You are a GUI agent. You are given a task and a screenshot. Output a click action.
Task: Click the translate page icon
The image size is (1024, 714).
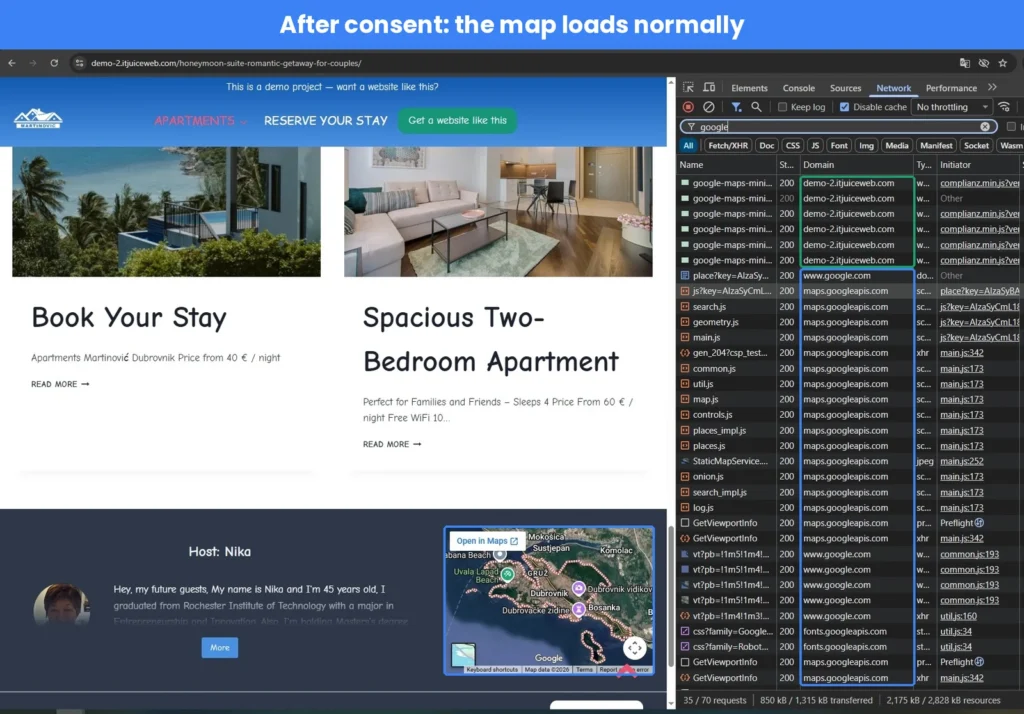click(965, 63)
